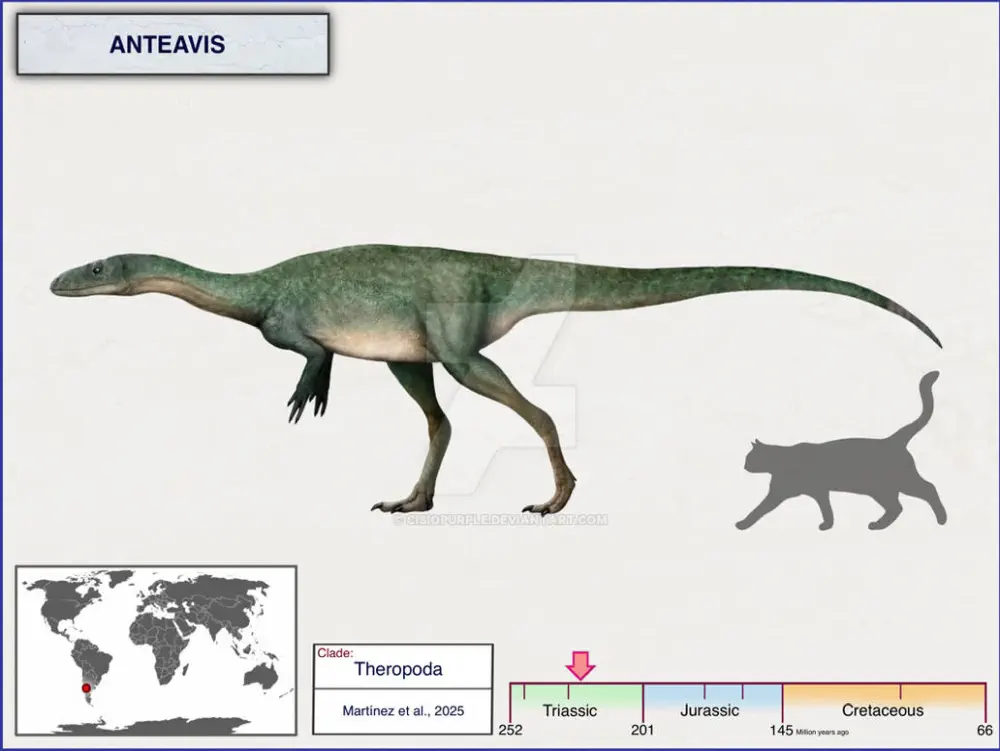Select the tip of the dinosaur's tail

click(936, 342)
